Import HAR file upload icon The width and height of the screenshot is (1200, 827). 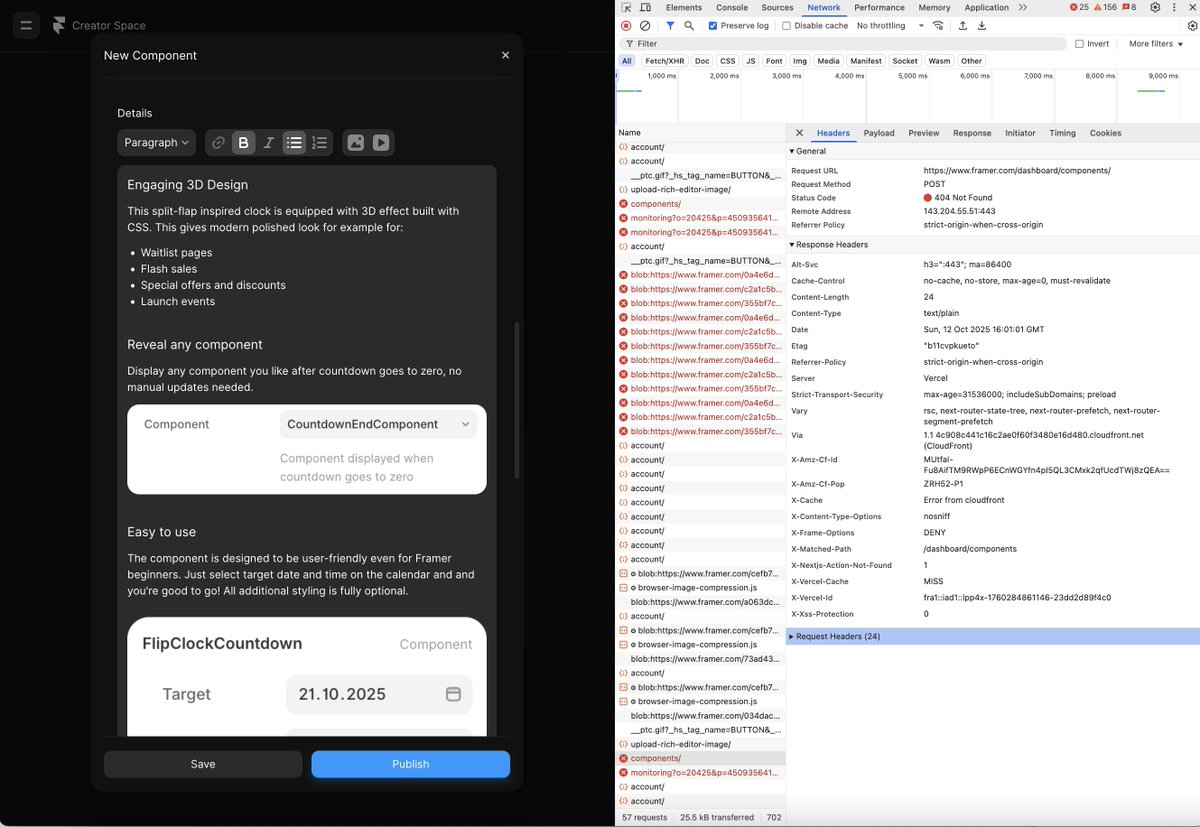click(962, 25)
